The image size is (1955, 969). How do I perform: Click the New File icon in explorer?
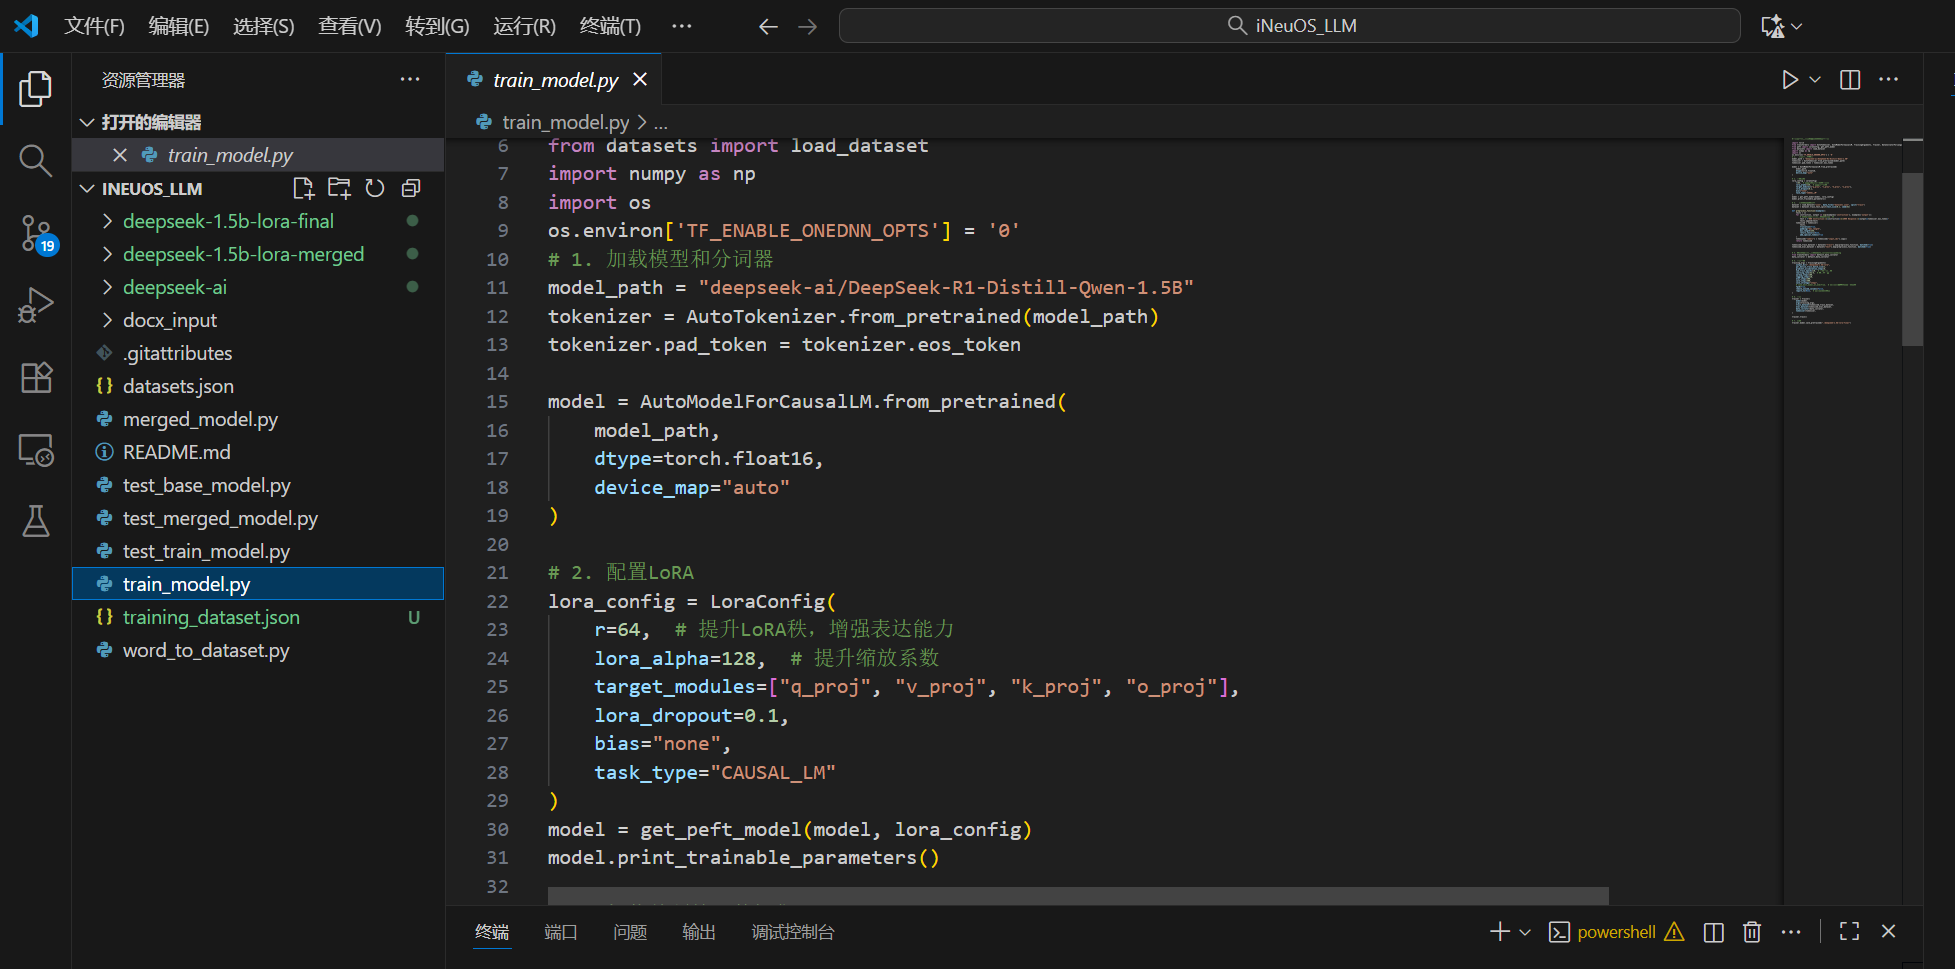[303, 188]
